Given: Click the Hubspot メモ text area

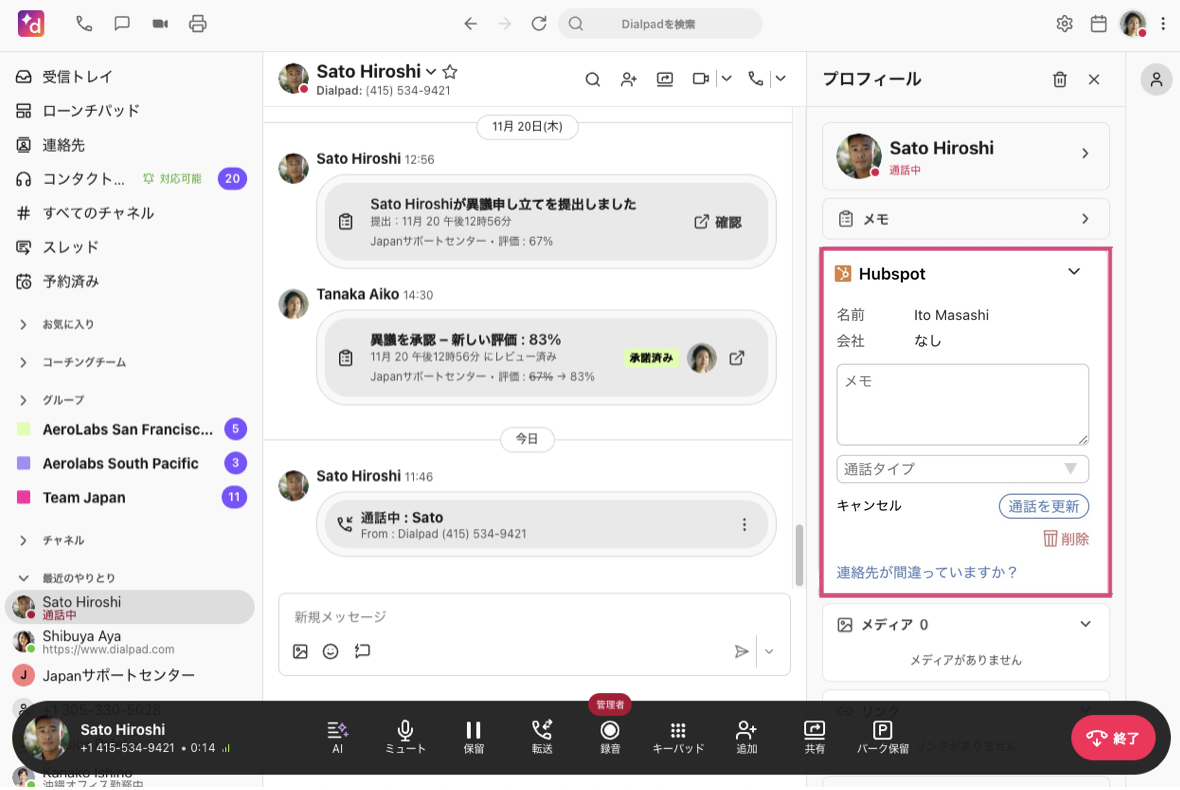Looking at the screenshot, I should point(962,404).
